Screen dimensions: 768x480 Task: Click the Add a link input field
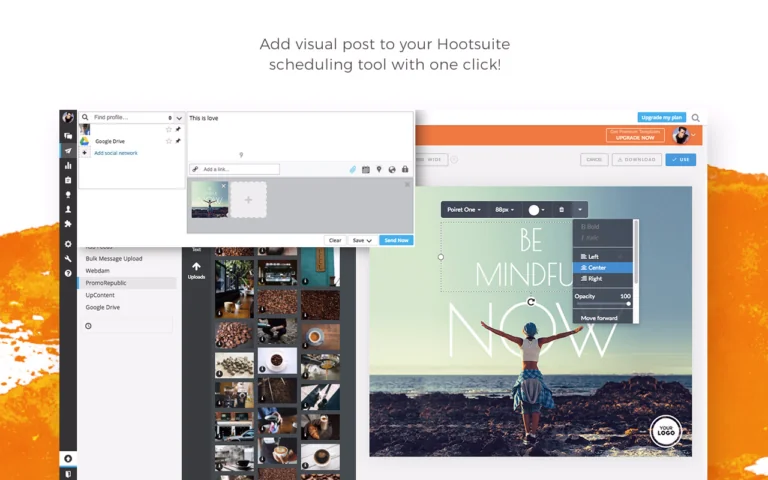click(235, 169)
